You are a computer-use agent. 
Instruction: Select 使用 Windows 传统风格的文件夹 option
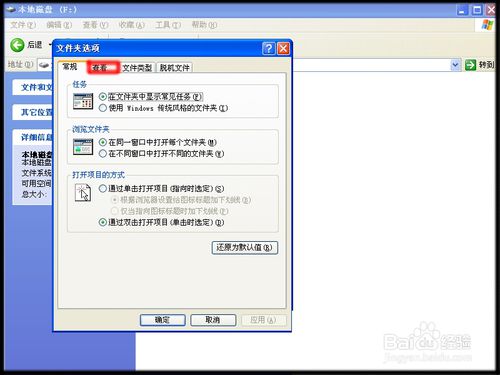(163, 108)
